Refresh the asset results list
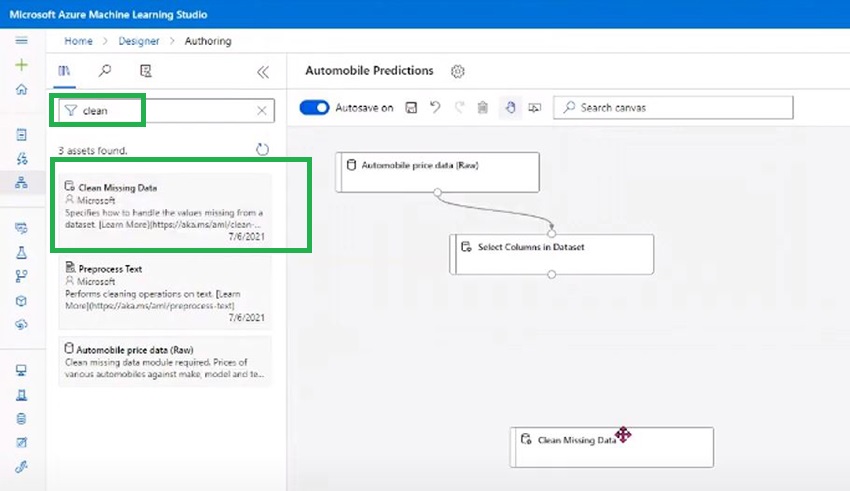 [262, 150]
